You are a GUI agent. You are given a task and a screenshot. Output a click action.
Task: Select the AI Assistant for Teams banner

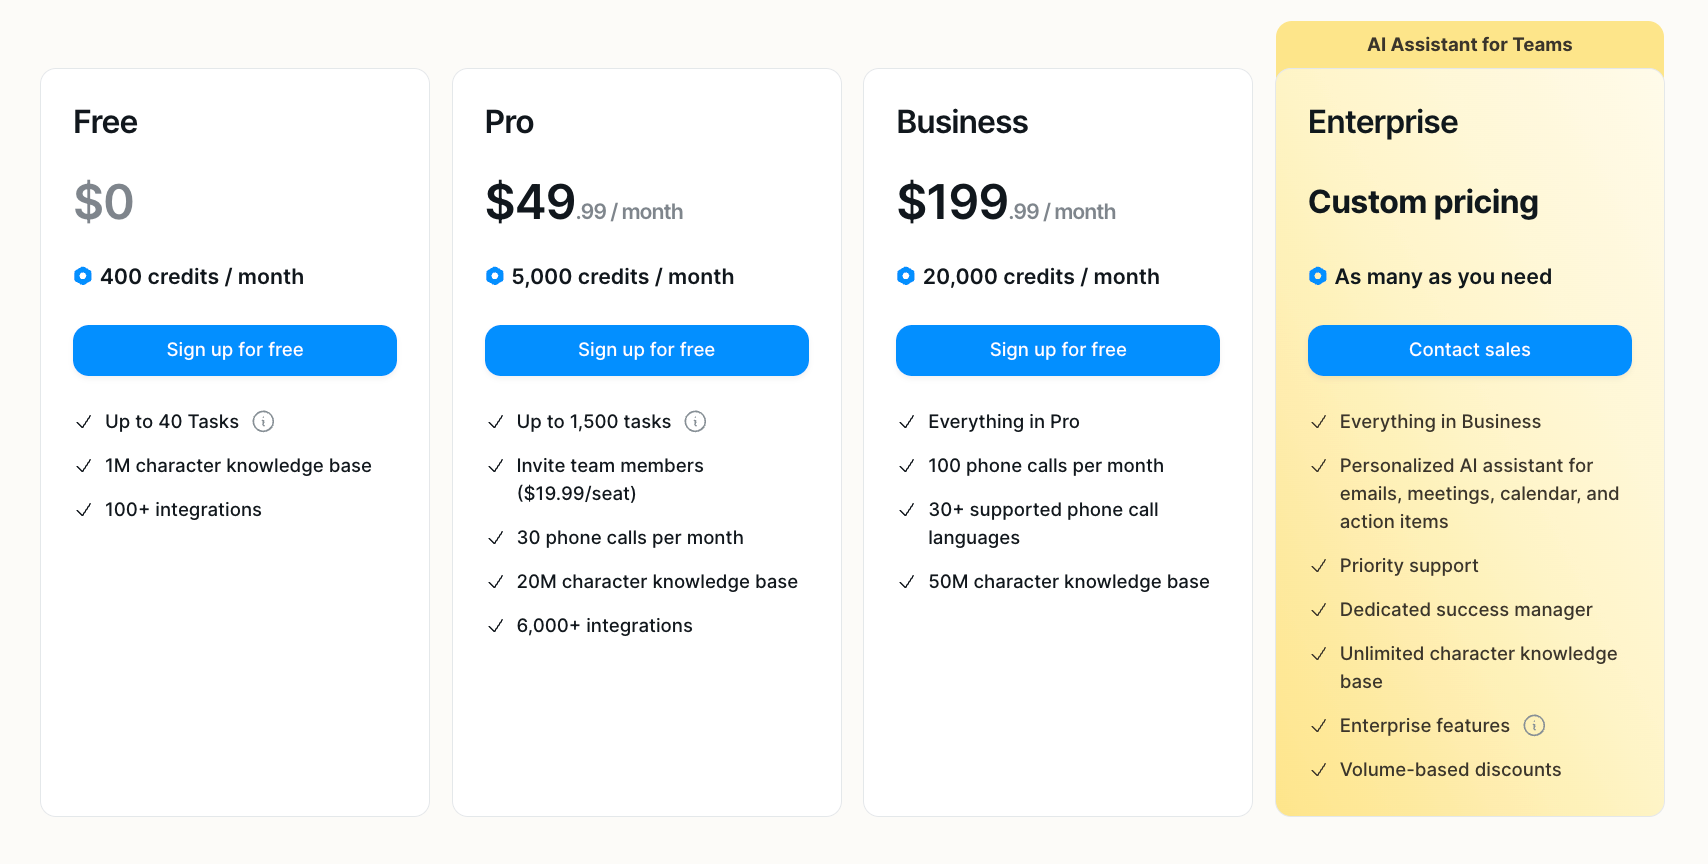[x=1469, y=45]
